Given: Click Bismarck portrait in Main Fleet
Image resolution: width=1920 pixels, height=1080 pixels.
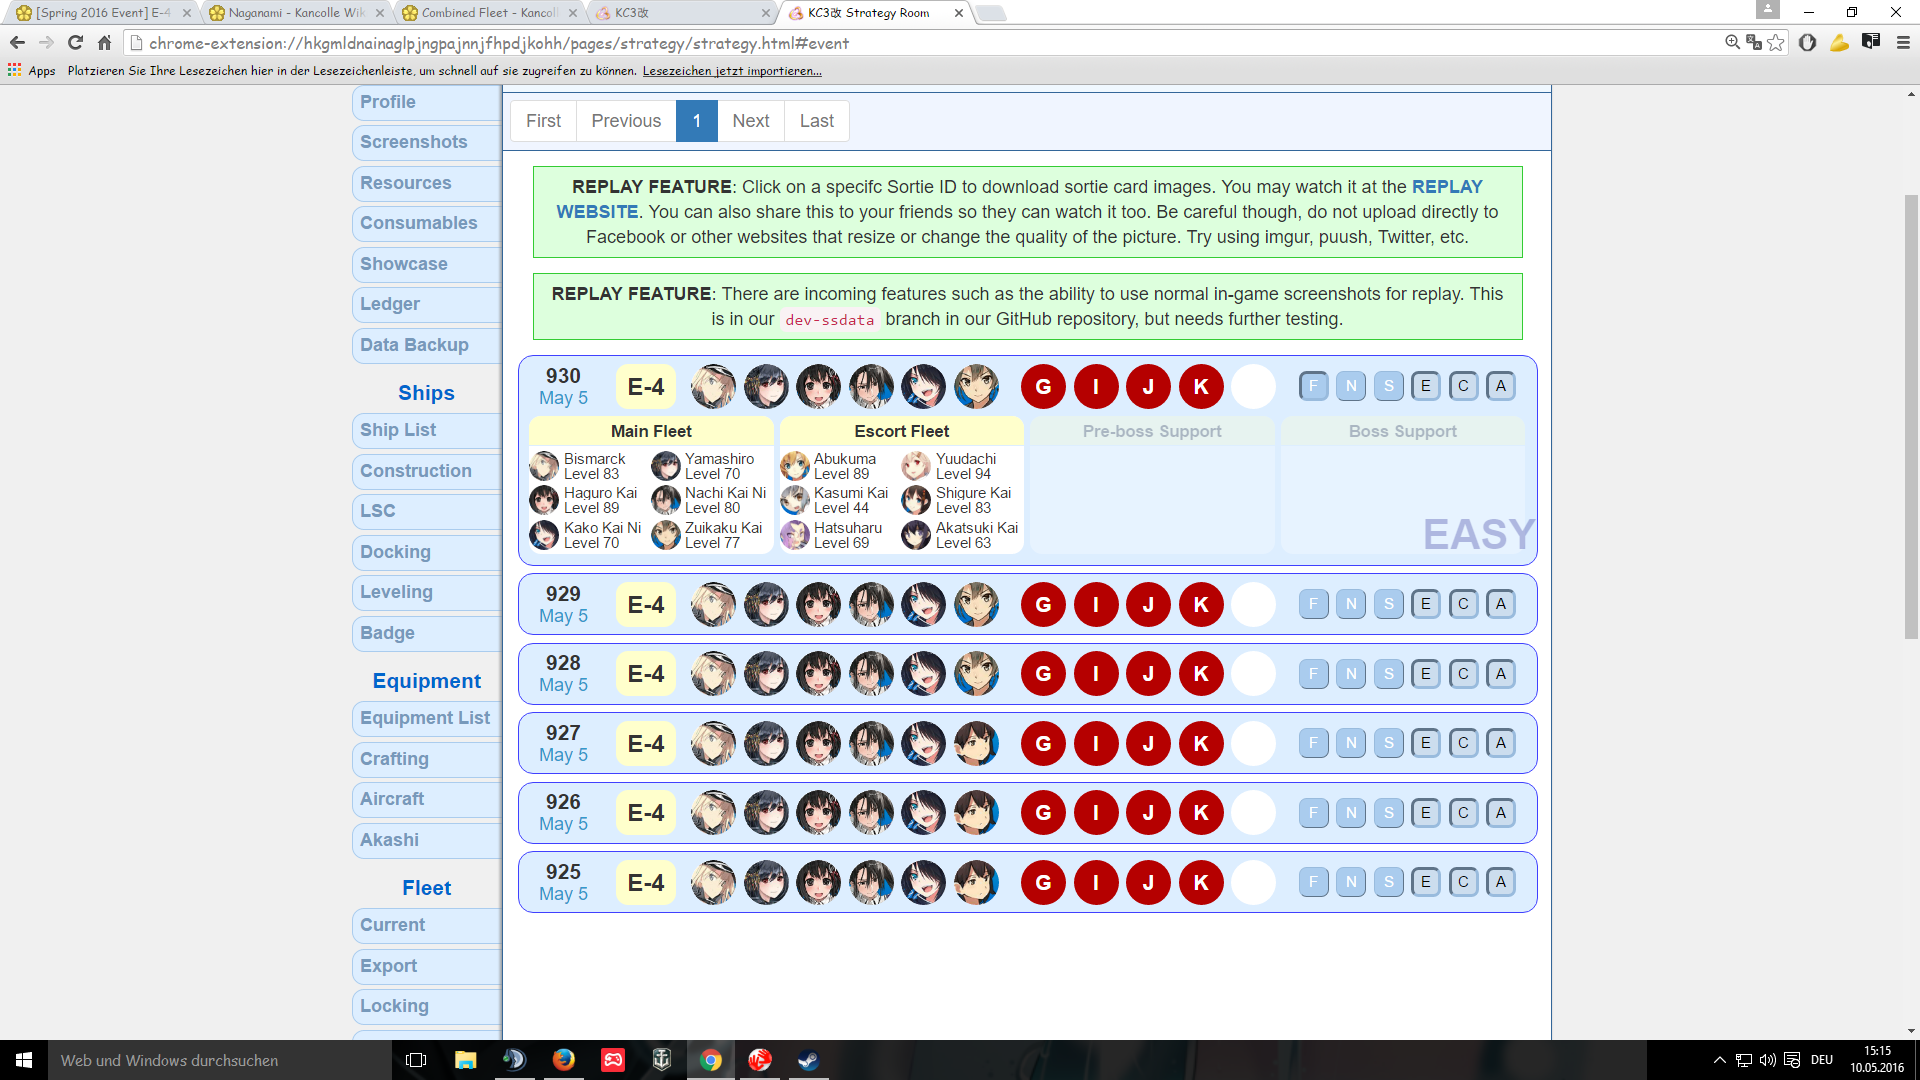Looking at the screenshot, I should [x=544, y=466].
